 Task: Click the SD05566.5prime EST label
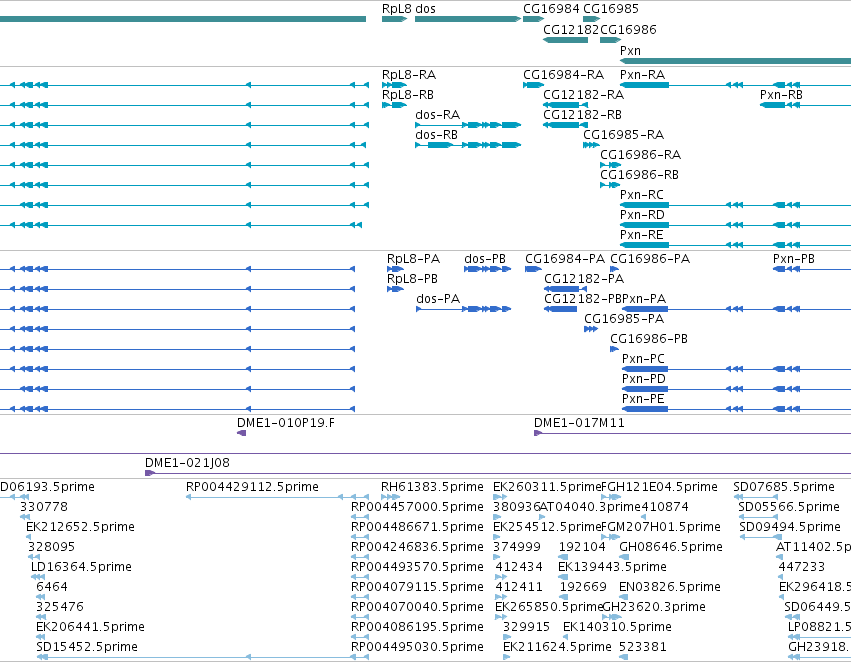789,507
